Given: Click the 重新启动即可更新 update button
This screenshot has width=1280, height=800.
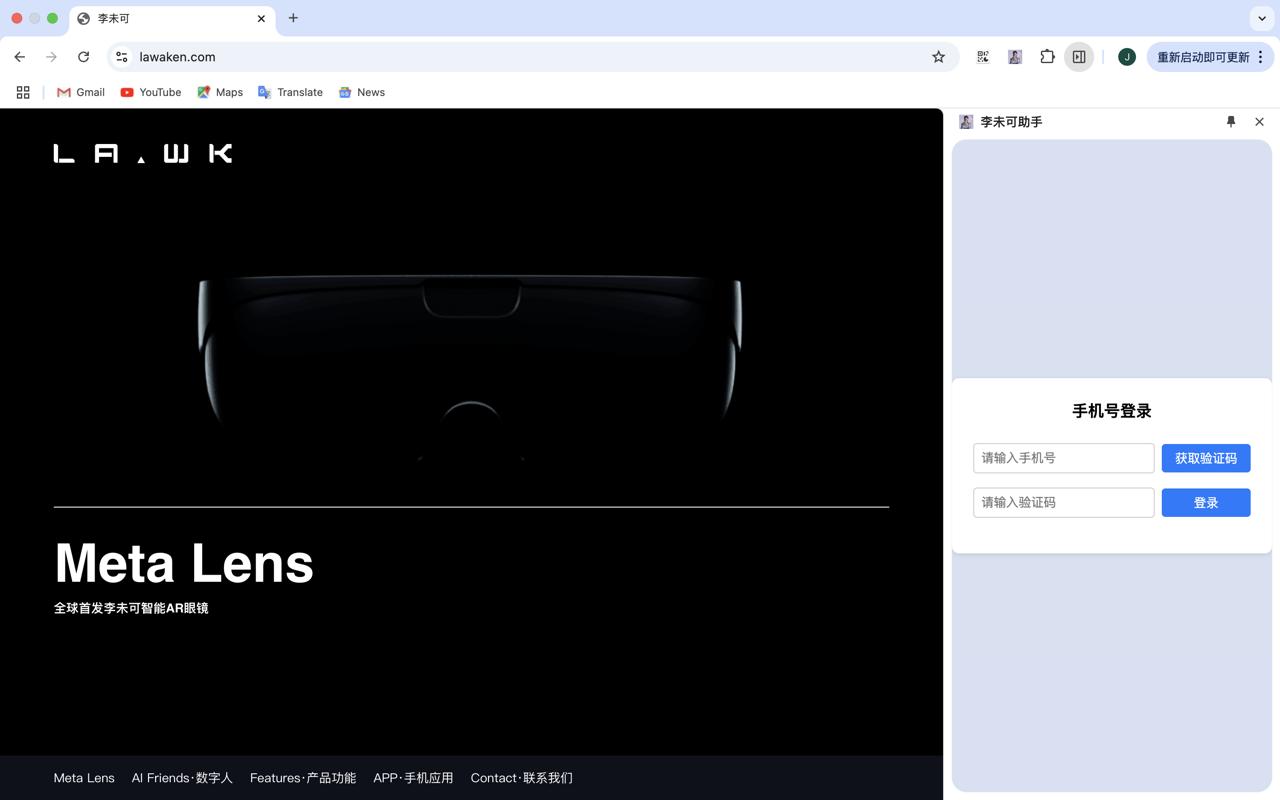Looking at the screenshot, I should coord(1203,57).
